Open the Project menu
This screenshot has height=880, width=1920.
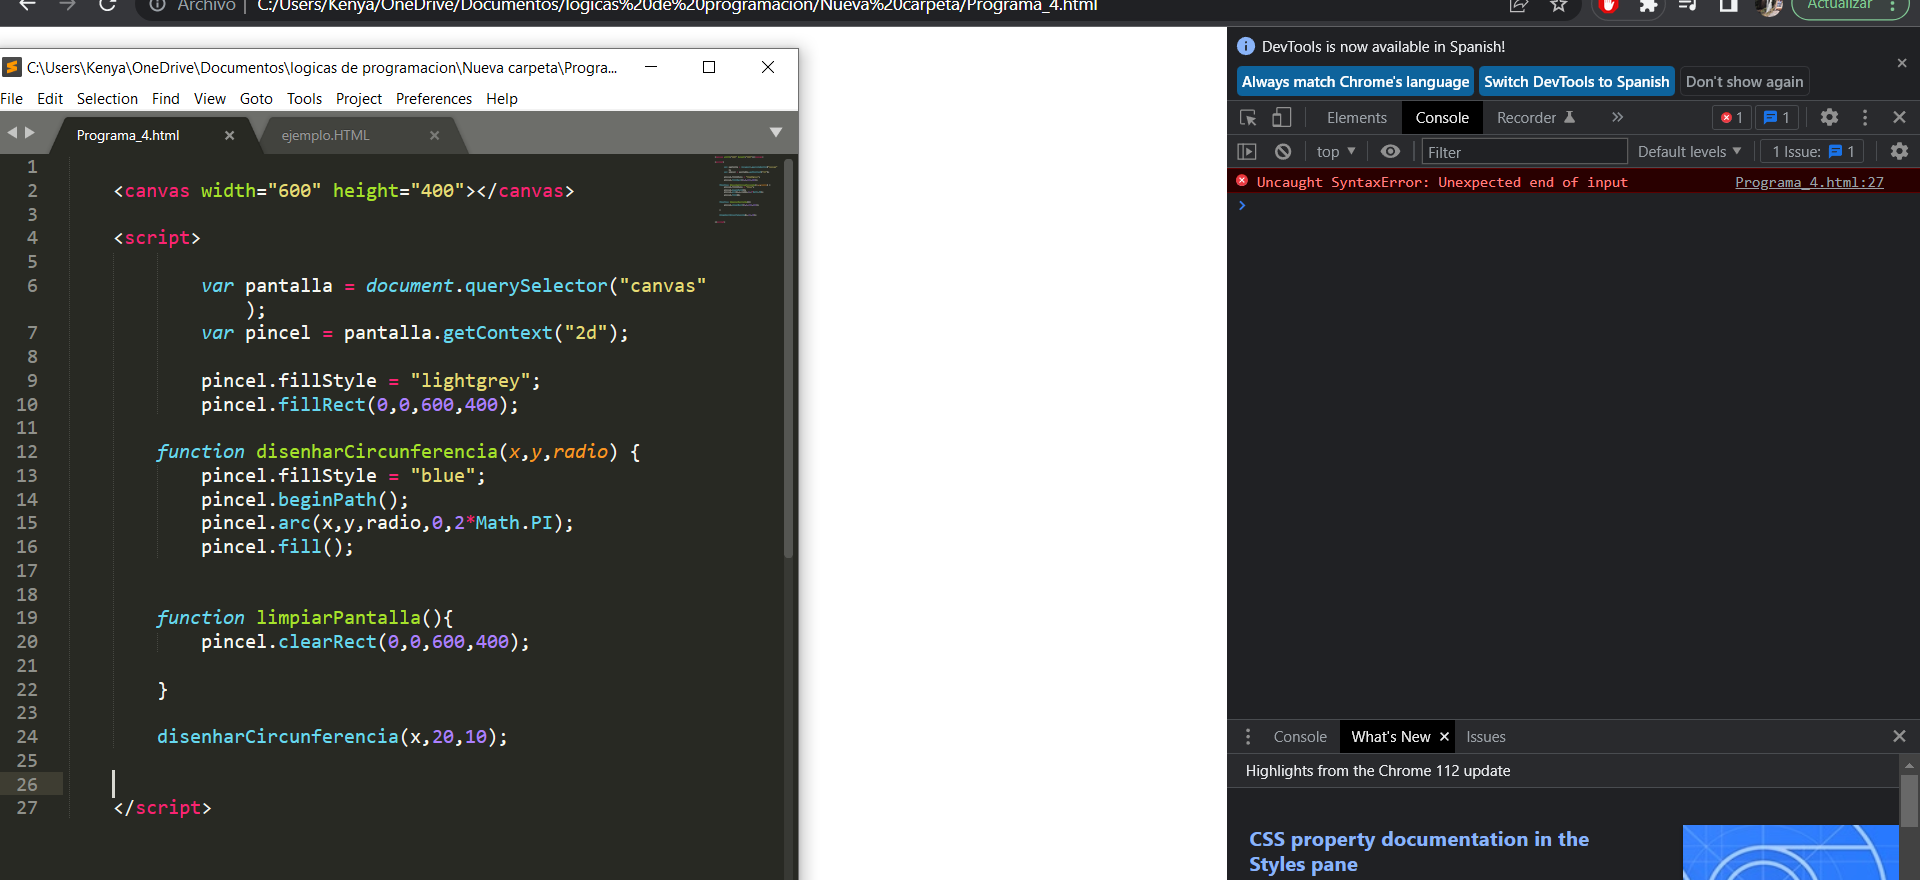point(359,98)
